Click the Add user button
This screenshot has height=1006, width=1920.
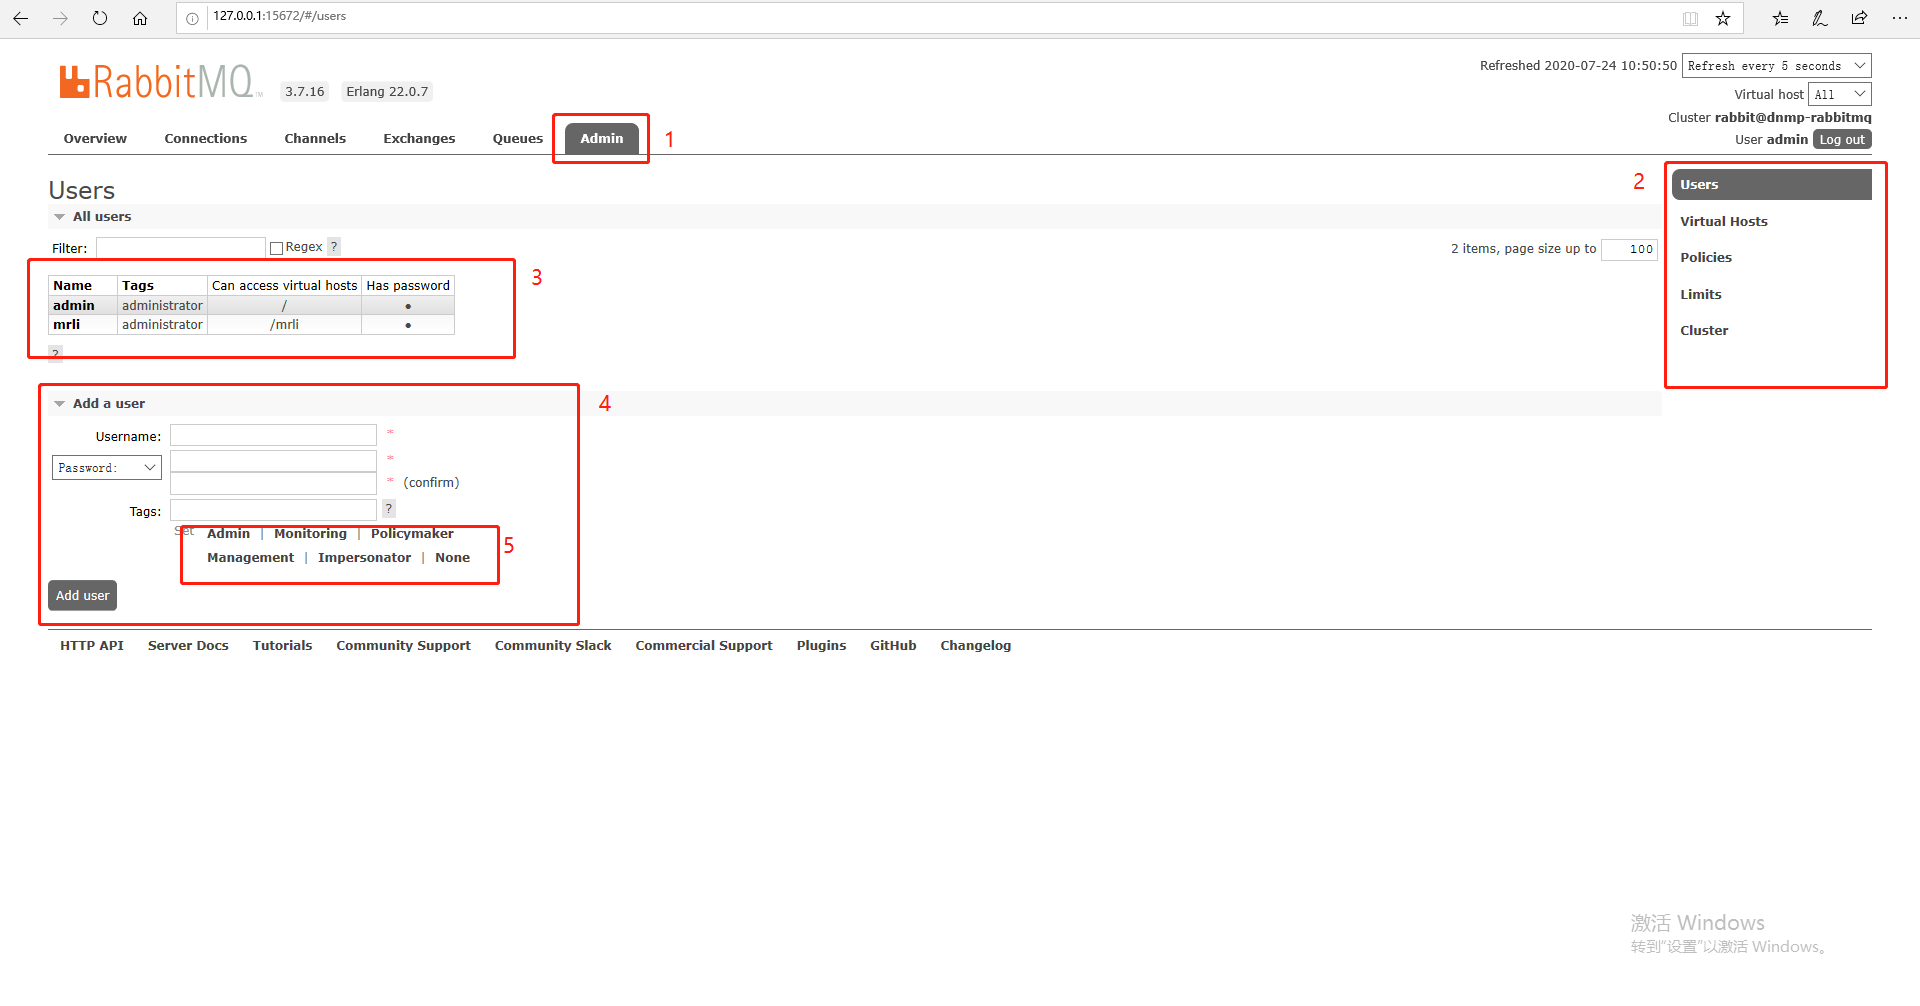[x=82, y=595]
